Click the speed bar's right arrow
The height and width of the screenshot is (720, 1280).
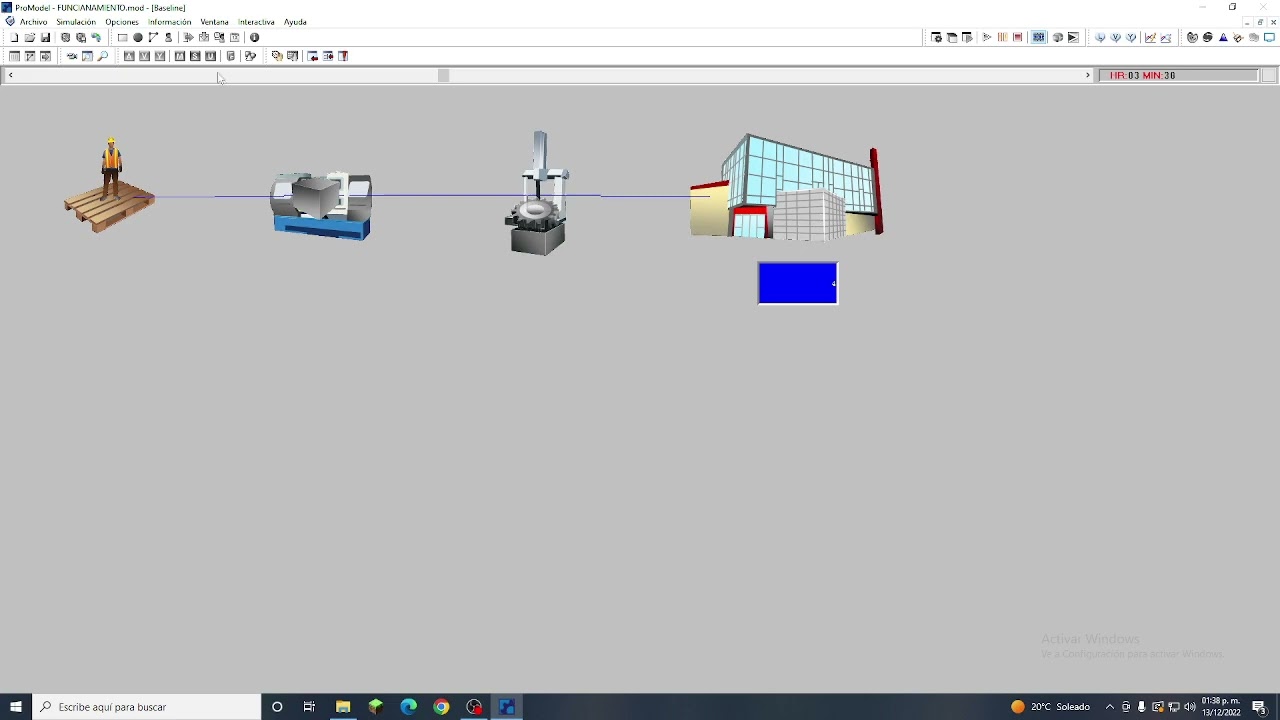point(1088,76)
